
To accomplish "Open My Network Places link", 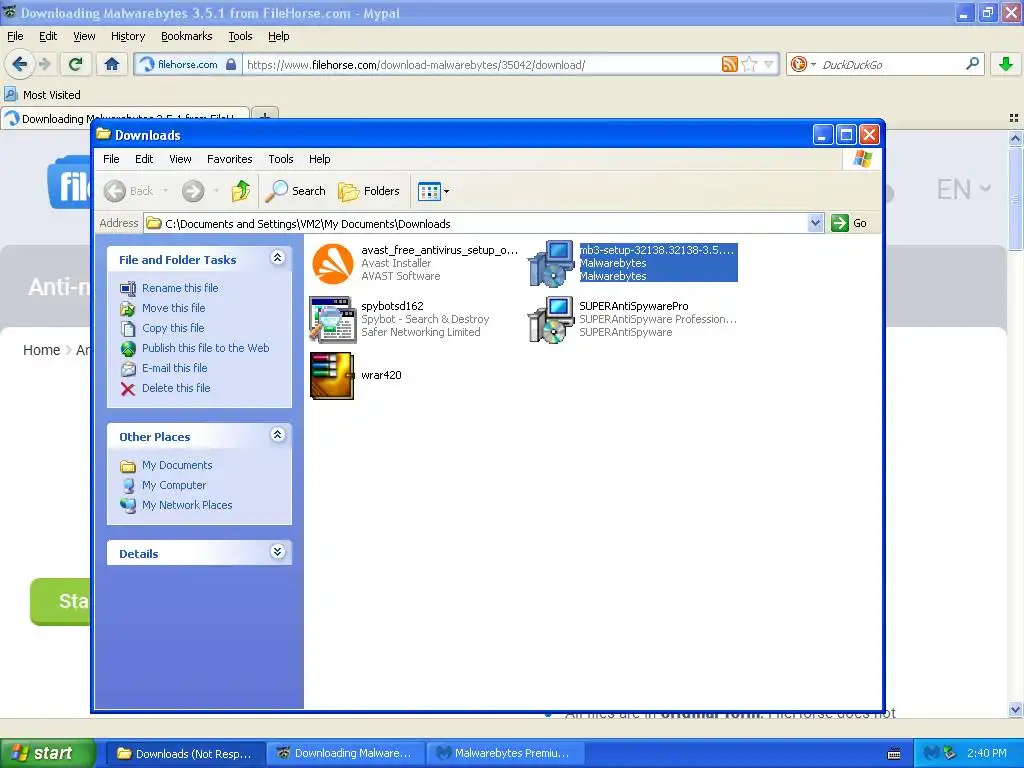I will [187, 505].
